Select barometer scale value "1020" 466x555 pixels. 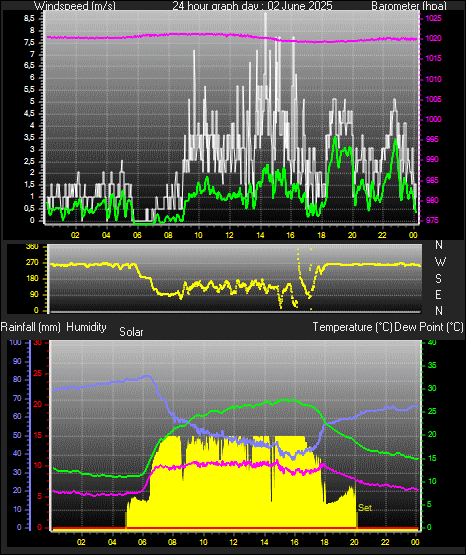click(x=433, y=38)
